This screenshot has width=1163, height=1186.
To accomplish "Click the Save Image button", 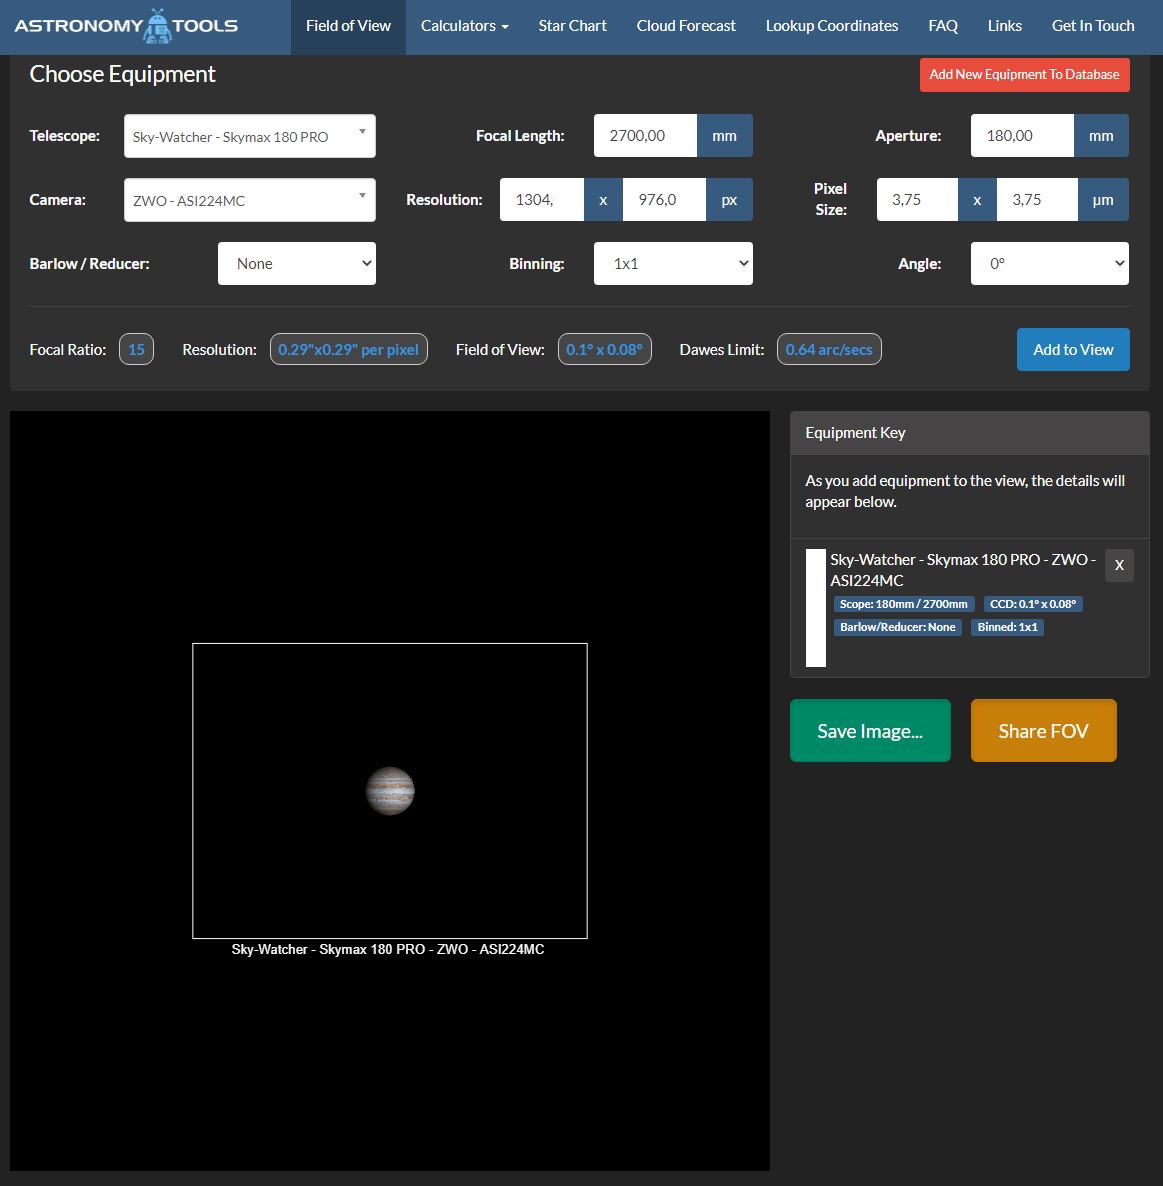I will 870,731.
